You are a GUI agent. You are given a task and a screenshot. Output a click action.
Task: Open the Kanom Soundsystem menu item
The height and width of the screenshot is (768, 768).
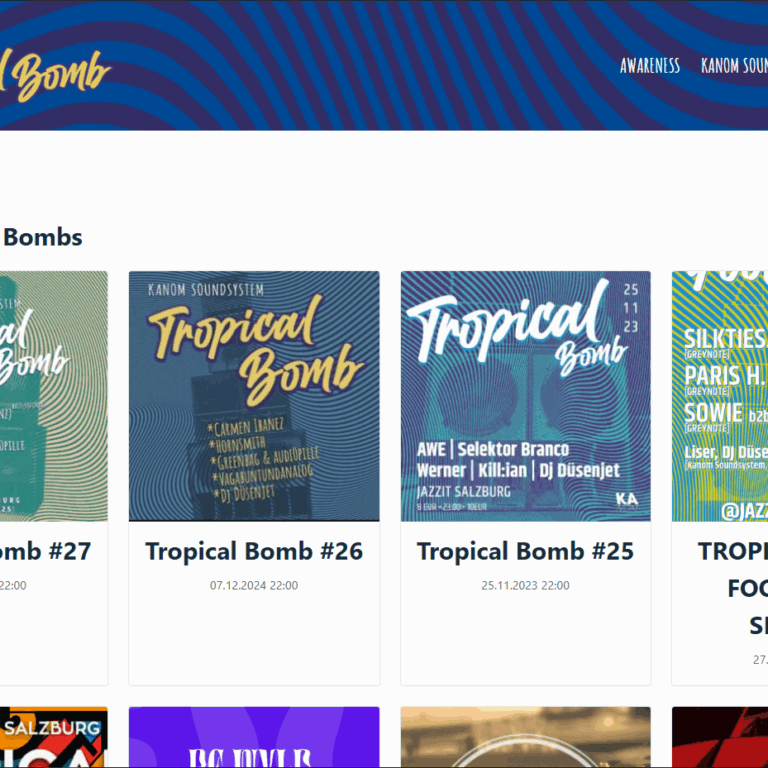734,66
